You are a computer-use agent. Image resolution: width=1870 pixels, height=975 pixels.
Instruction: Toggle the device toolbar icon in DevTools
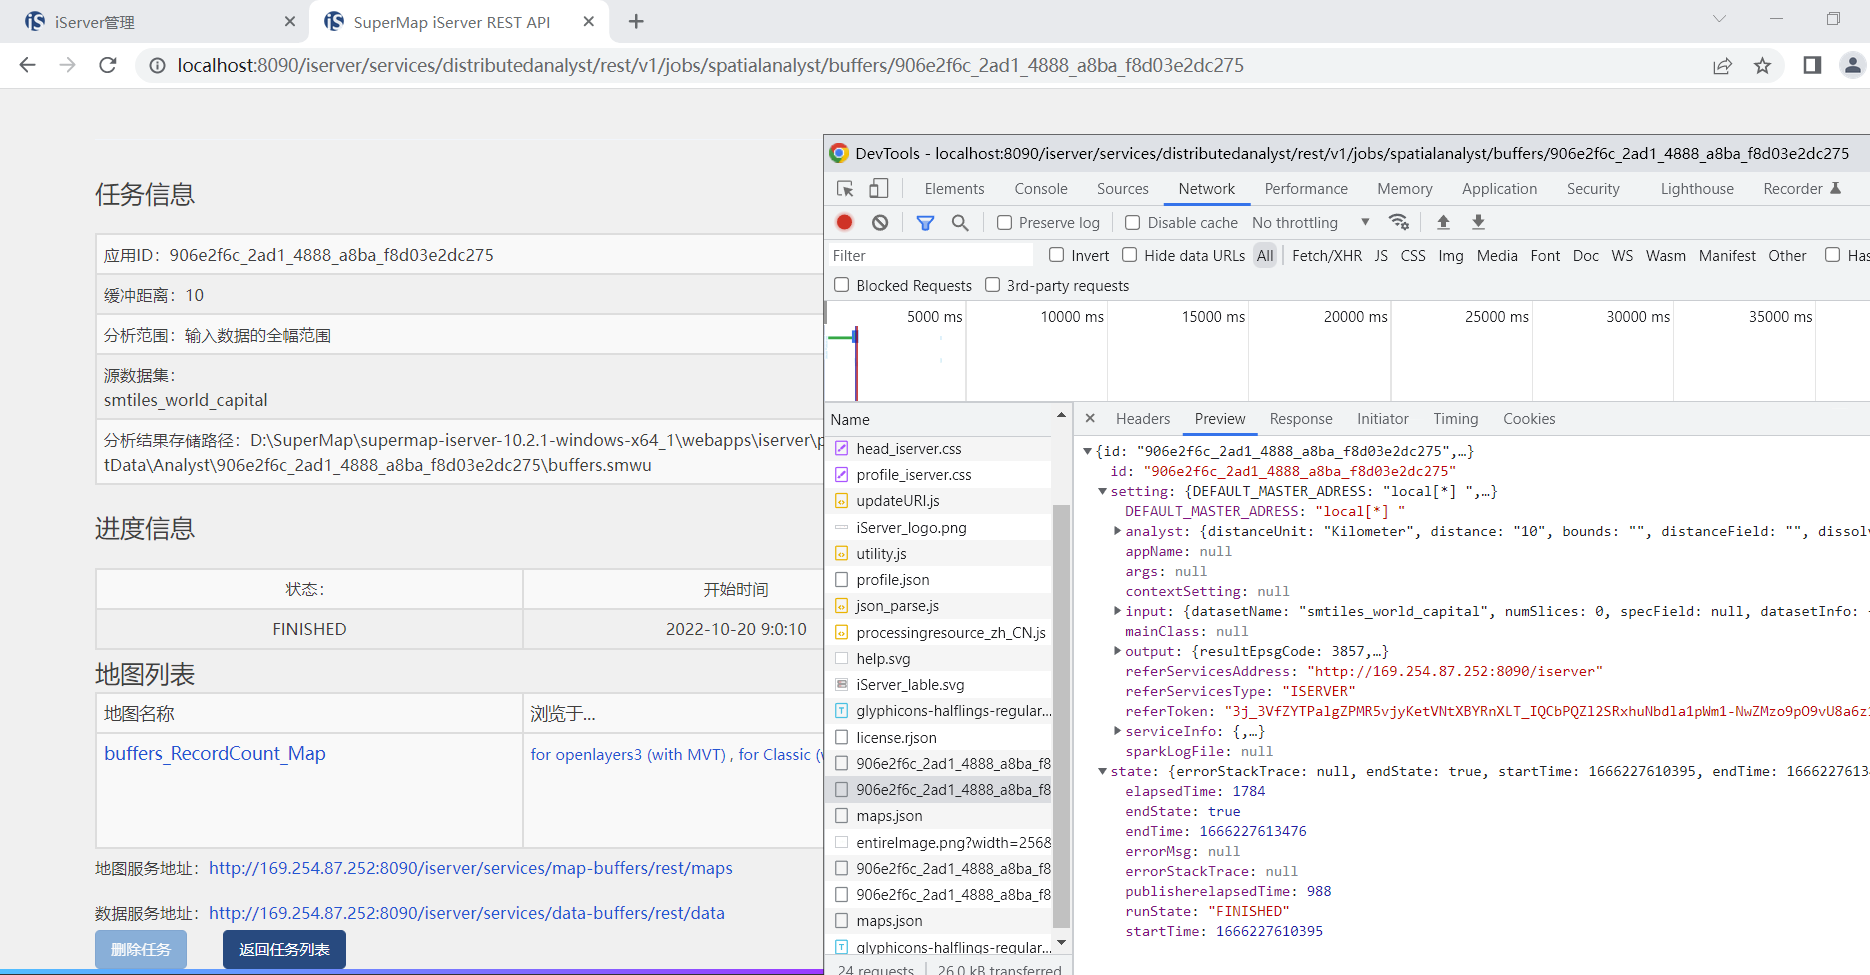click(x=878, y=189)
